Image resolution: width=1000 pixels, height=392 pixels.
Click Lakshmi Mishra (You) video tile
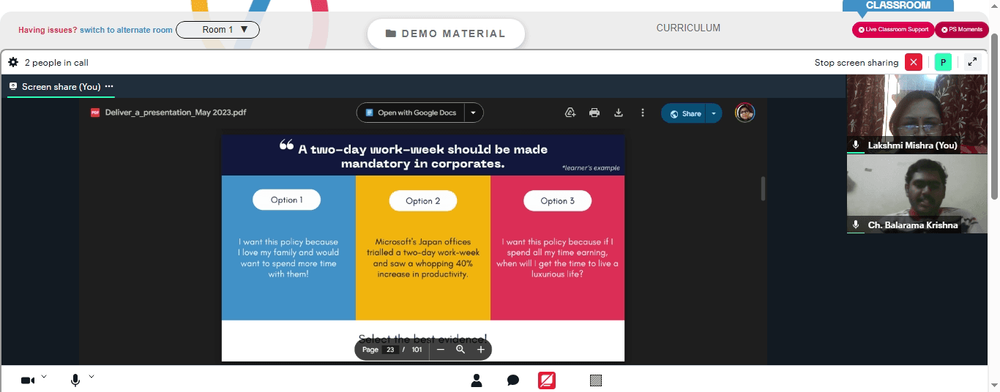tap(916, 113)
